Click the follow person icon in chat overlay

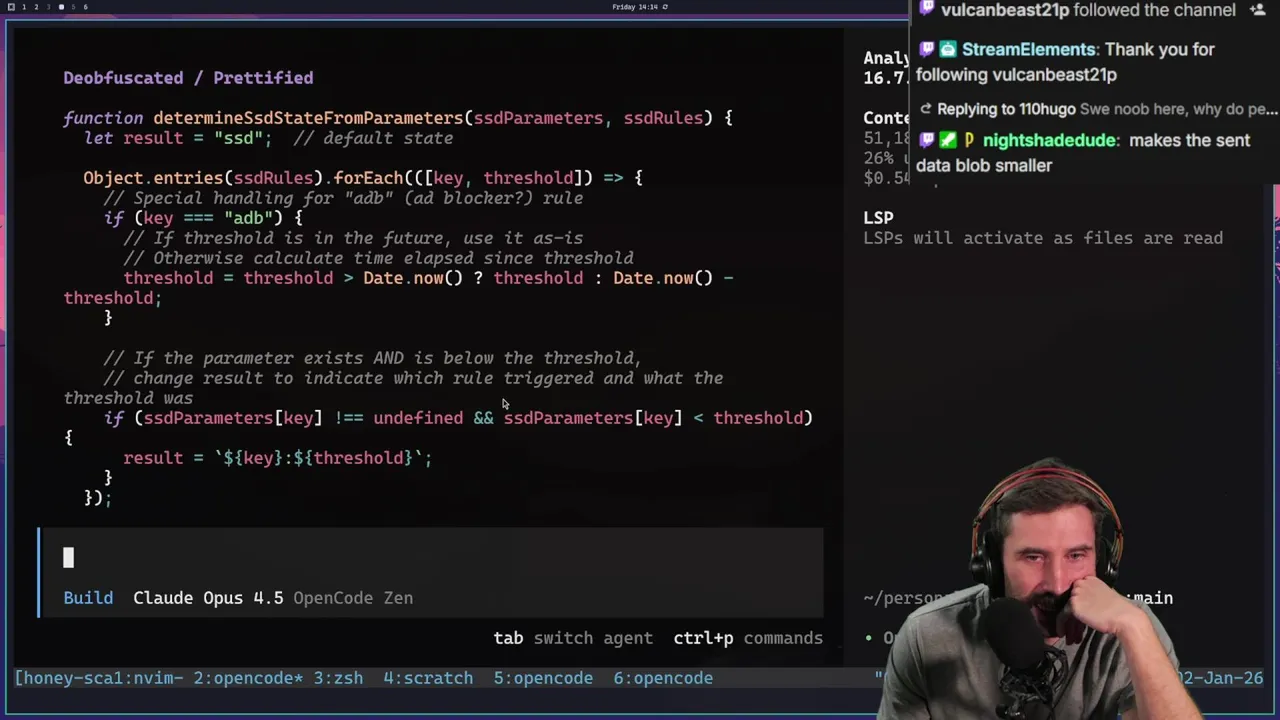[1258, 9]
